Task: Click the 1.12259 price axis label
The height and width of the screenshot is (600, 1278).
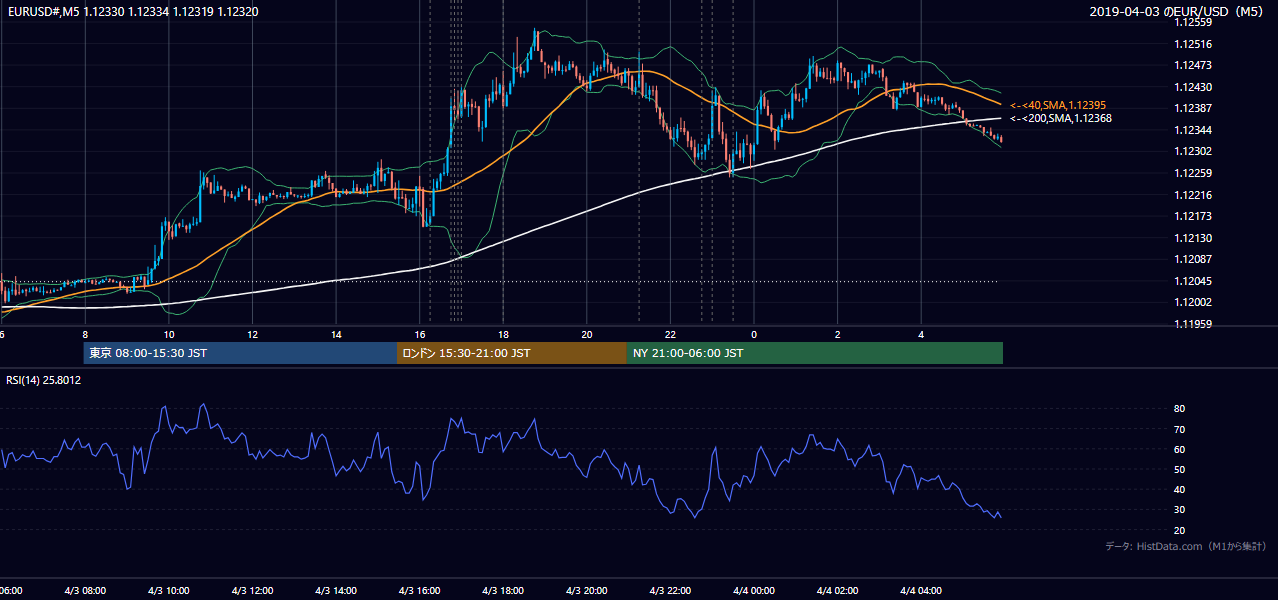Action: pyautogui.click(x=1194, y=173)
